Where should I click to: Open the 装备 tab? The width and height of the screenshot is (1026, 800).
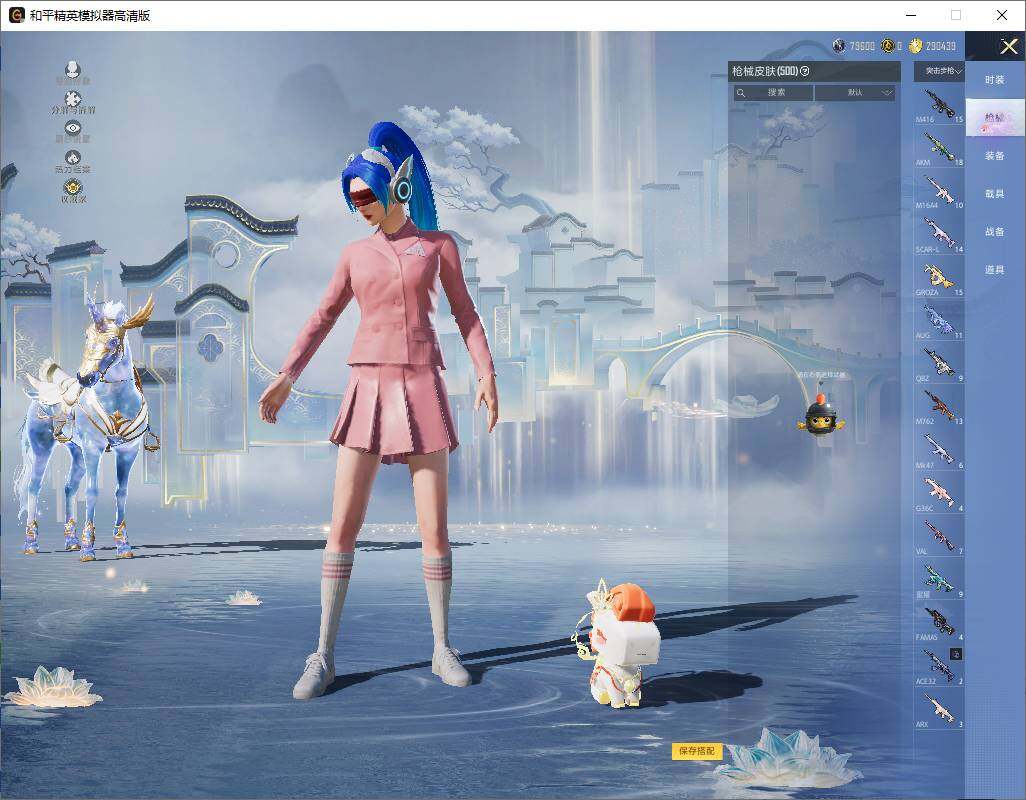point(995,156)
